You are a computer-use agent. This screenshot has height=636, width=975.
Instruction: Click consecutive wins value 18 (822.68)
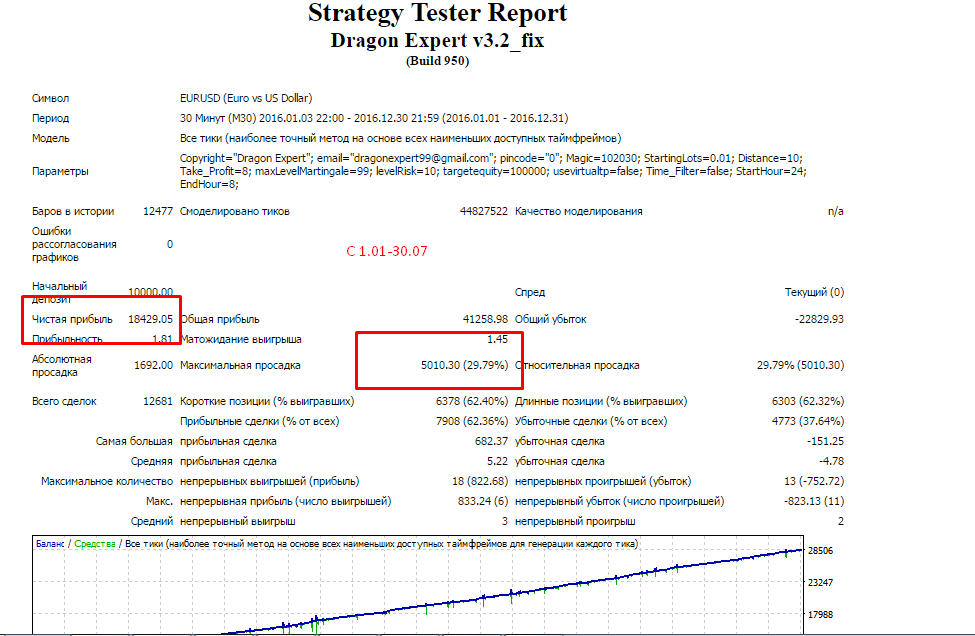(479, 481)
